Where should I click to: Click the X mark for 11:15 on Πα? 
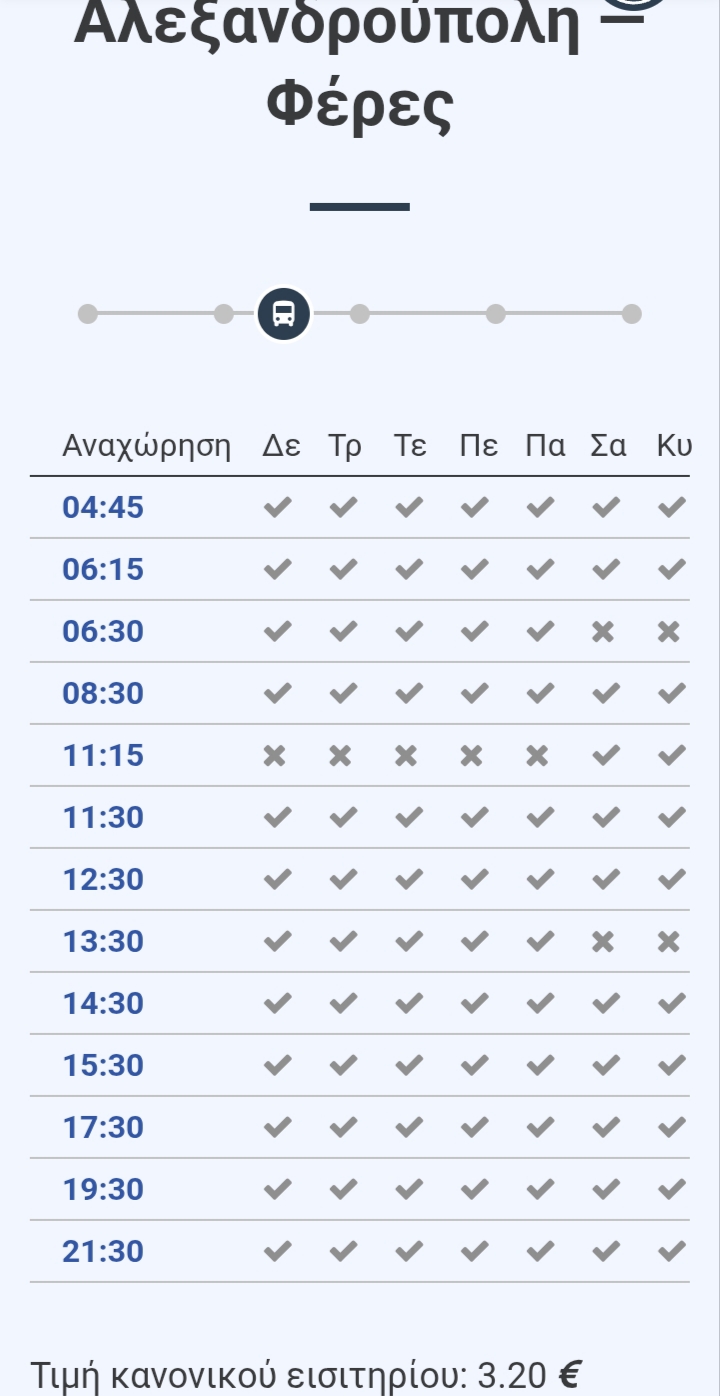point(537,755)
